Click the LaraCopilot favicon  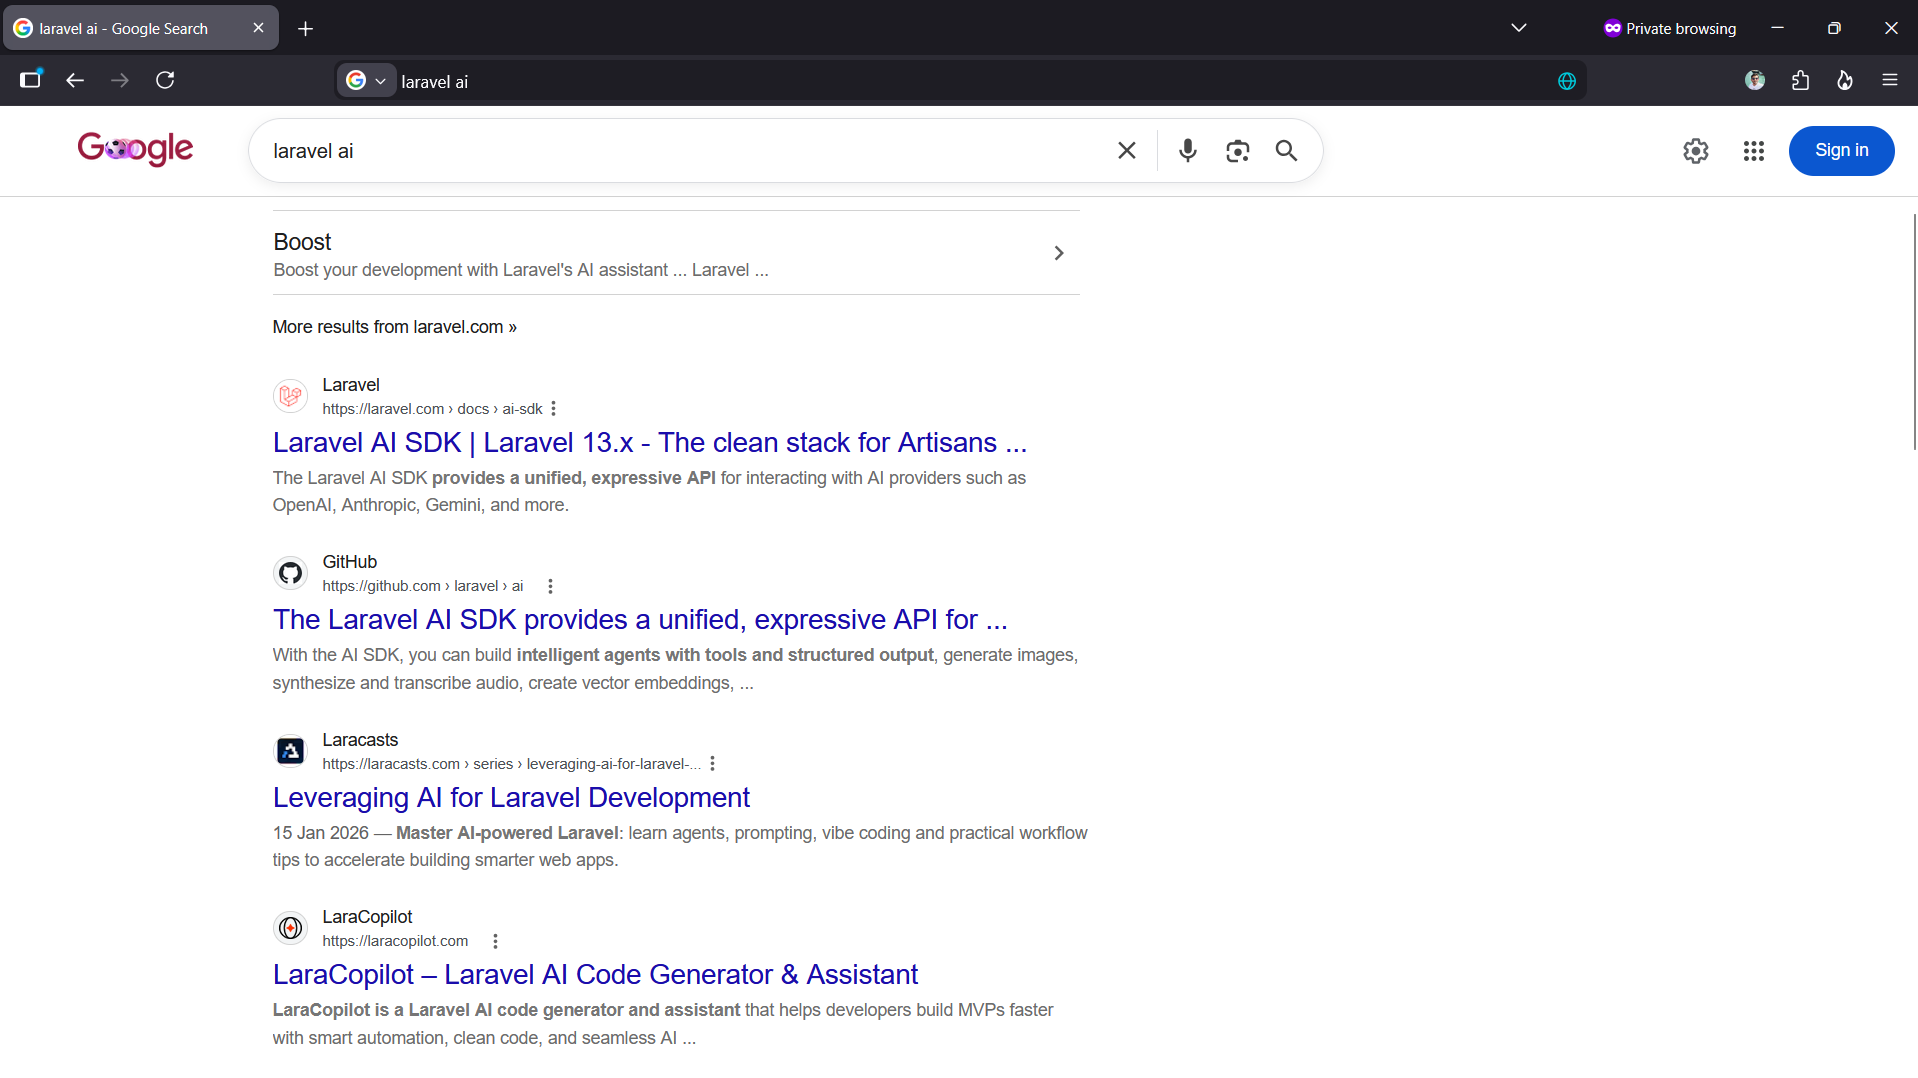coord(290,928)
